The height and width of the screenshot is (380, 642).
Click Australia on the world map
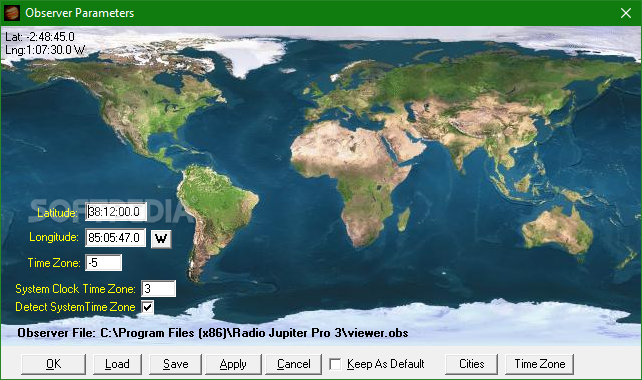pos(559,231)
